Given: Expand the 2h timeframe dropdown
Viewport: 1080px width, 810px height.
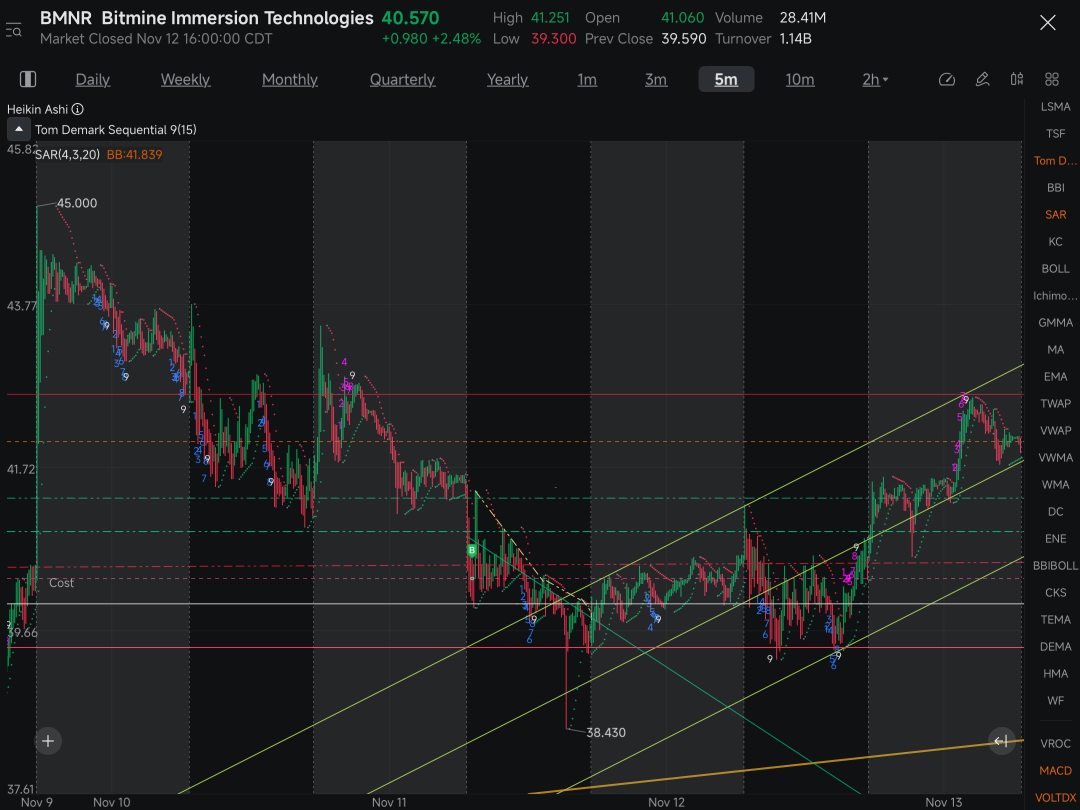Looking at the screenshot, I should tap(875, 79).
